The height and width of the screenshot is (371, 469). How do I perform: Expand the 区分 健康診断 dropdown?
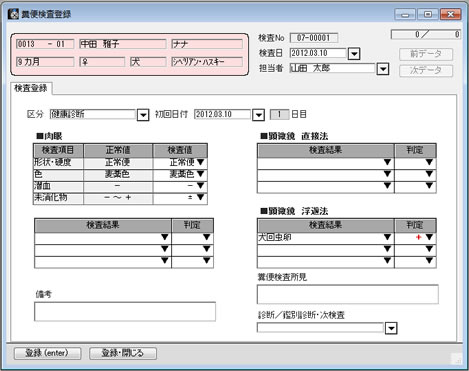(143, 115)
